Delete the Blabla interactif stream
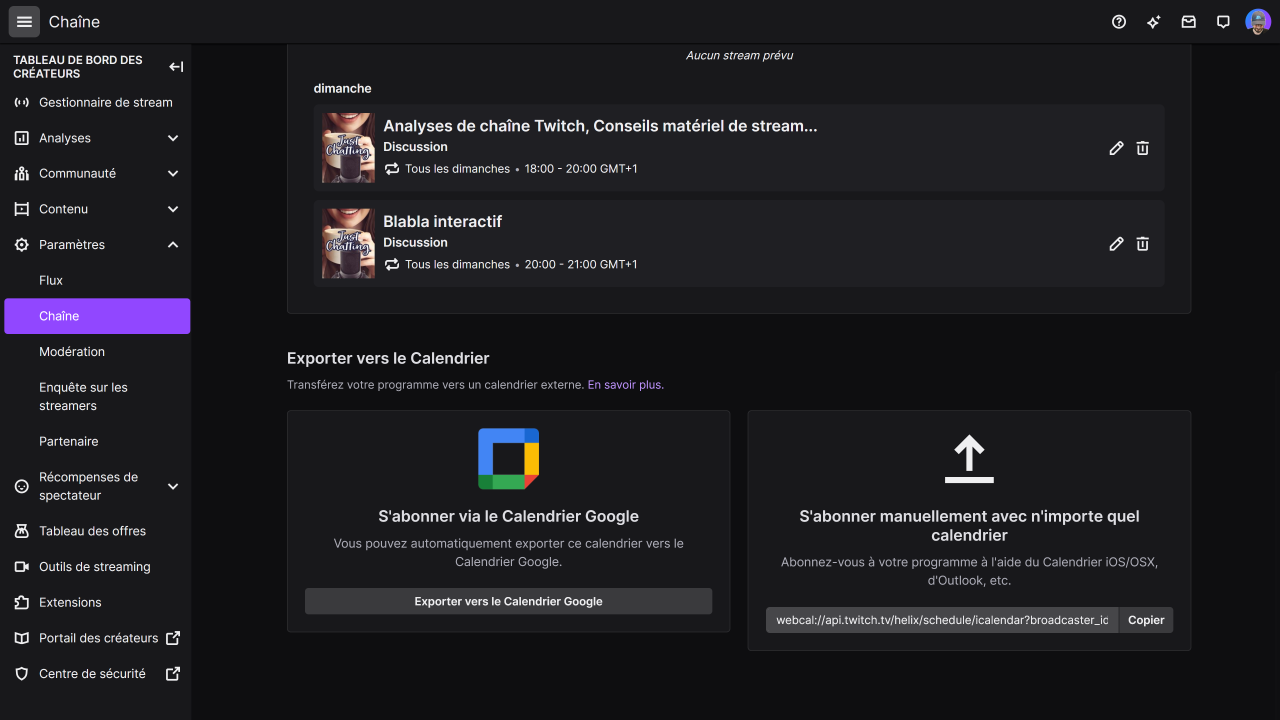Viewport: 1280px width, 720px height. [x=1142, y=244]
